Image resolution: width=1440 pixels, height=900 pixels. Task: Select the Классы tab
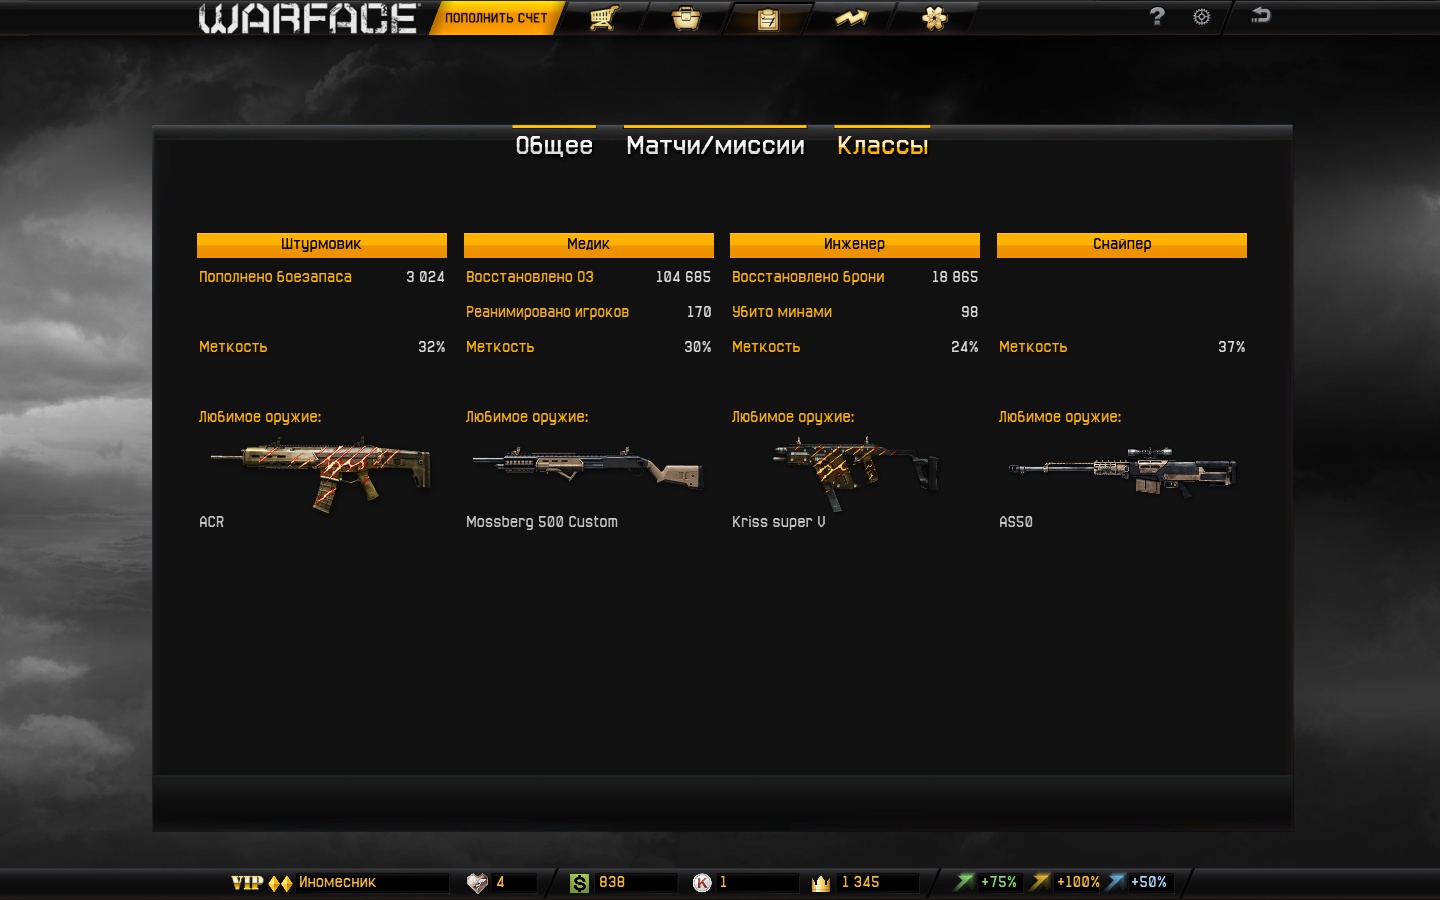pos(882,145)
